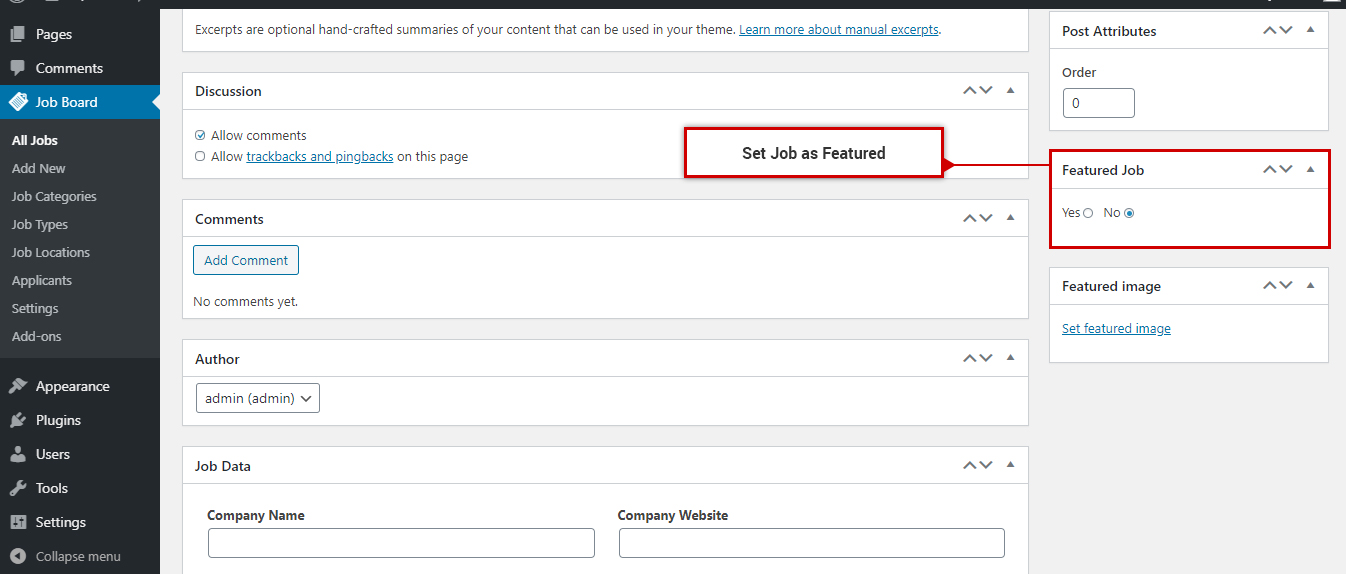Click the Company Name text field

tap(401, 543)
